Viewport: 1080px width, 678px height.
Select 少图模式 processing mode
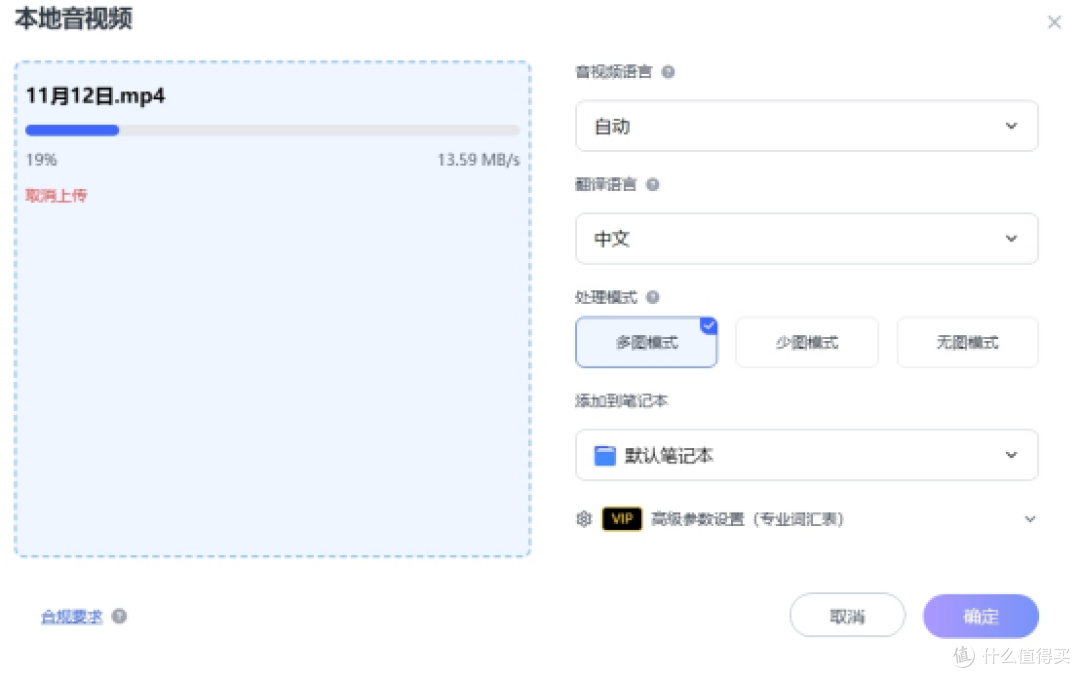pos(807,342)
